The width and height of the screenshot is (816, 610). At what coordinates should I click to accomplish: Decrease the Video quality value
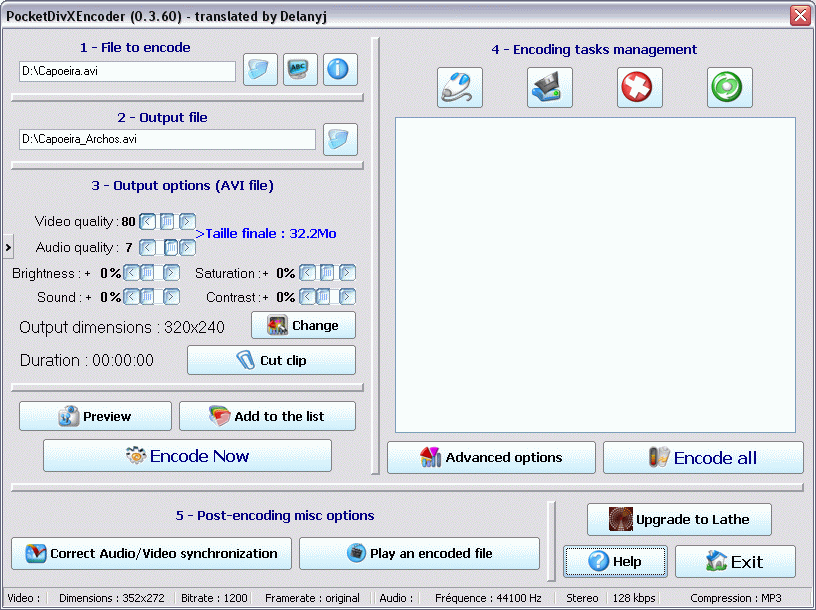pos(147,222)
